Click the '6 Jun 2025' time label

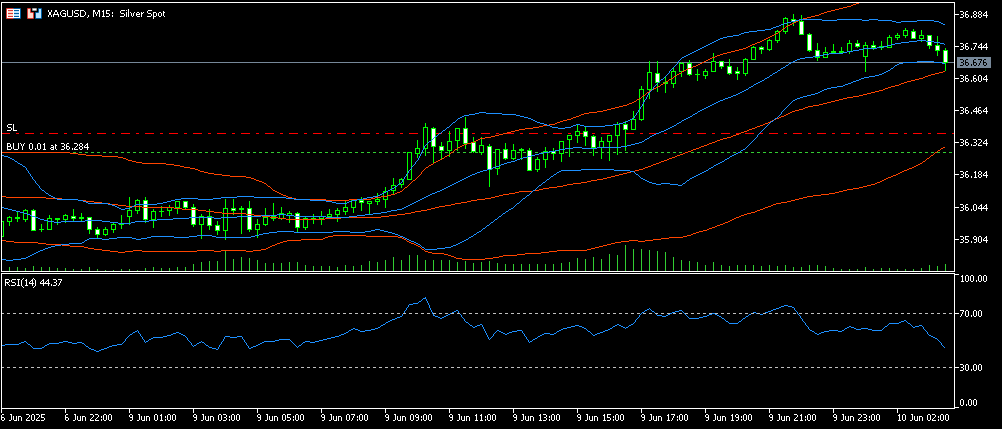24,417
